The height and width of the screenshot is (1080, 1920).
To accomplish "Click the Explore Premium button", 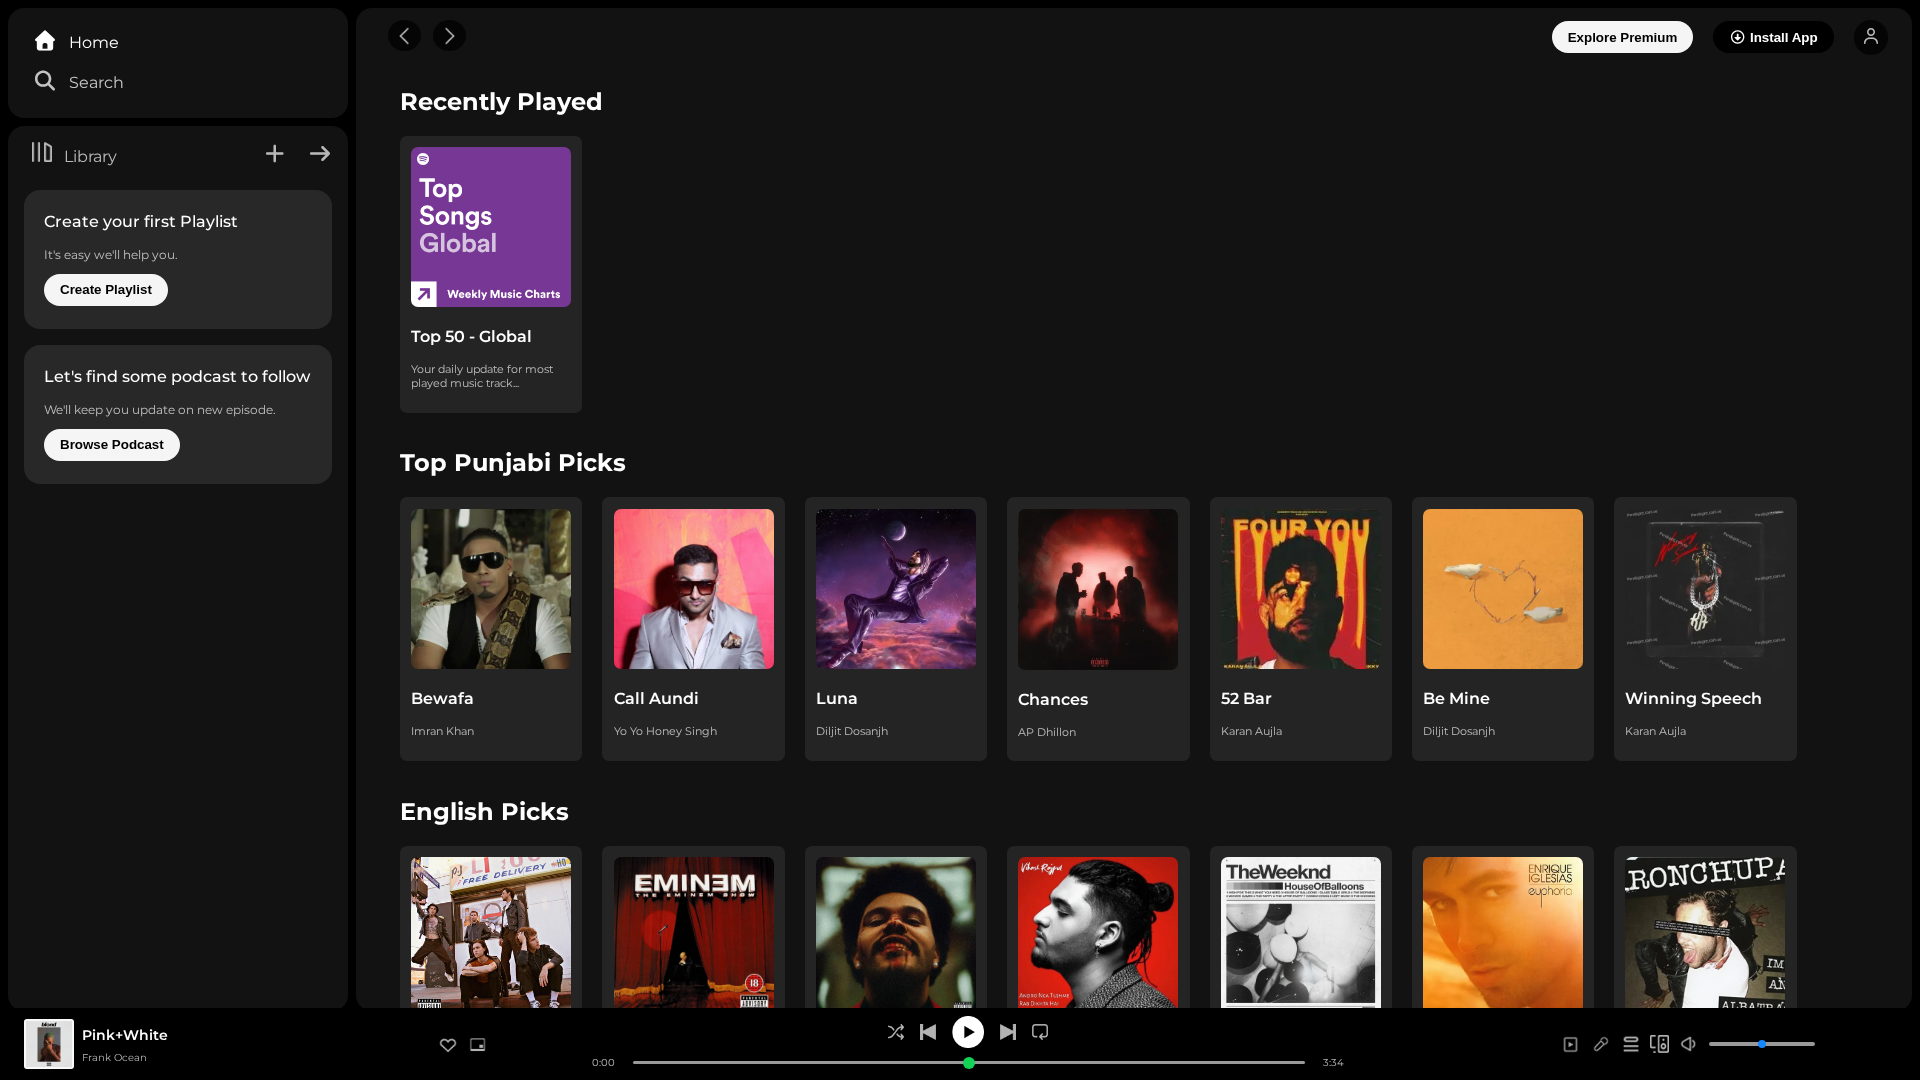I will click(1622, 37).
